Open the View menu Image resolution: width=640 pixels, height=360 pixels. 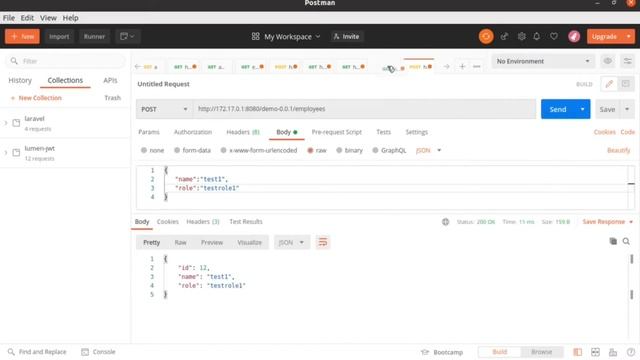(x=48, y=18)
